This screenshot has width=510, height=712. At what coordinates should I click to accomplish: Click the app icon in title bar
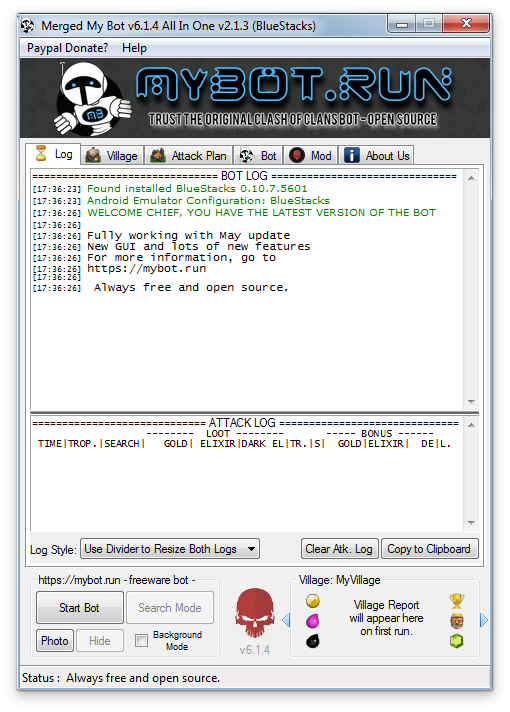tap(28, 25)
